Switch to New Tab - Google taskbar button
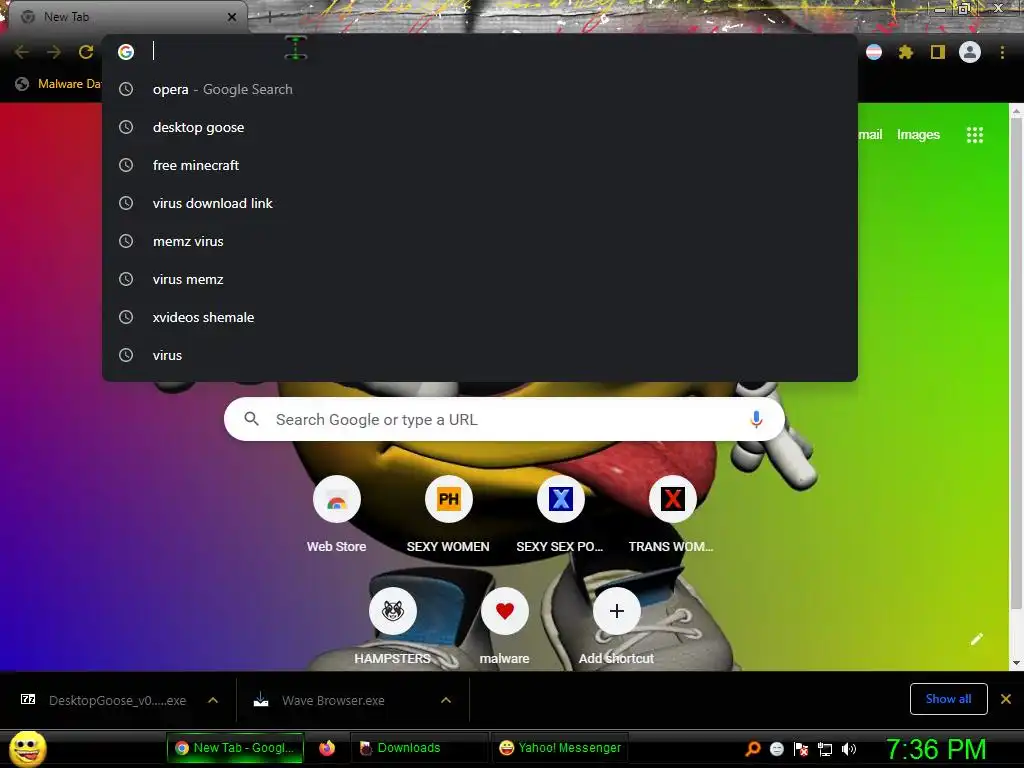Image resolution: width=1024 pixels, height=768 pixels. 235,748
